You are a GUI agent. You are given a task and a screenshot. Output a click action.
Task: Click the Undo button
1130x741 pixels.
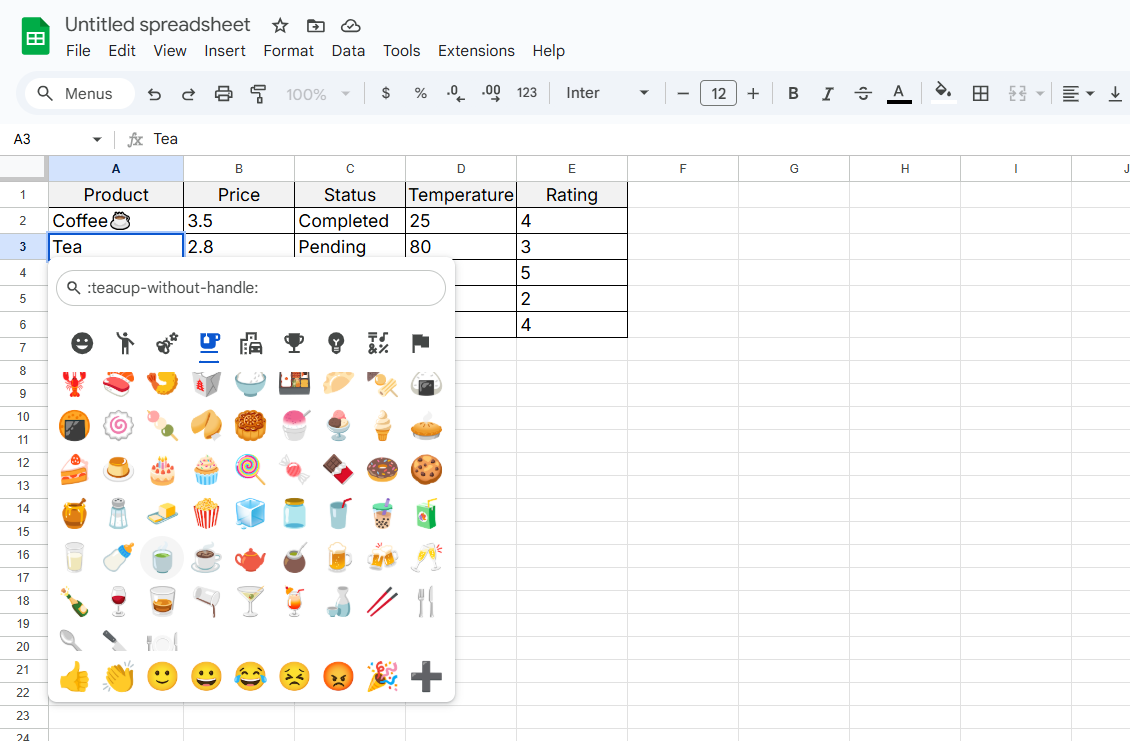(x=153, y=93)
